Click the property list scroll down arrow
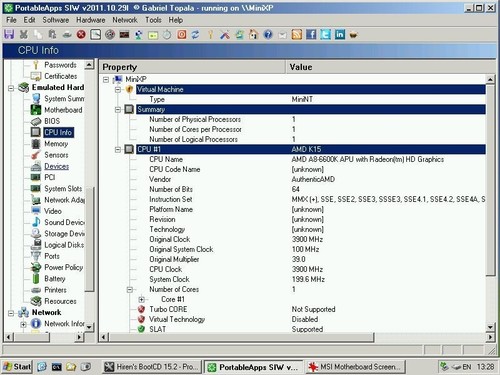The width and height of the screenshot is (500, 375). click(490, 327)
